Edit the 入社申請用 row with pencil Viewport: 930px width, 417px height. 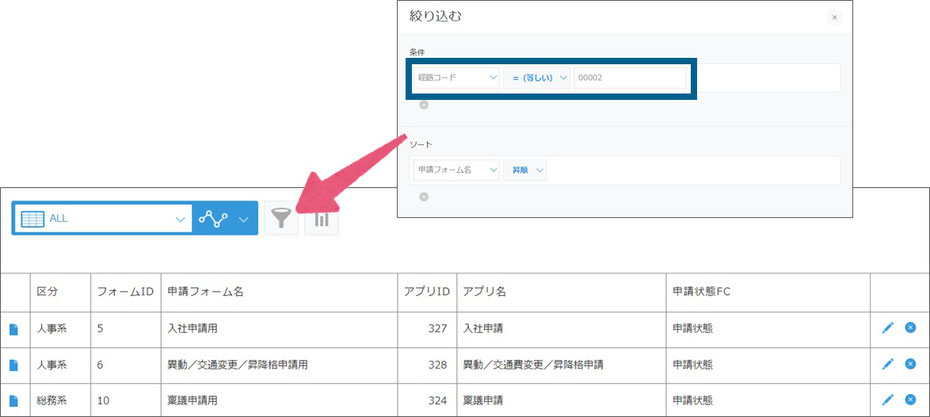click(888, 327)
